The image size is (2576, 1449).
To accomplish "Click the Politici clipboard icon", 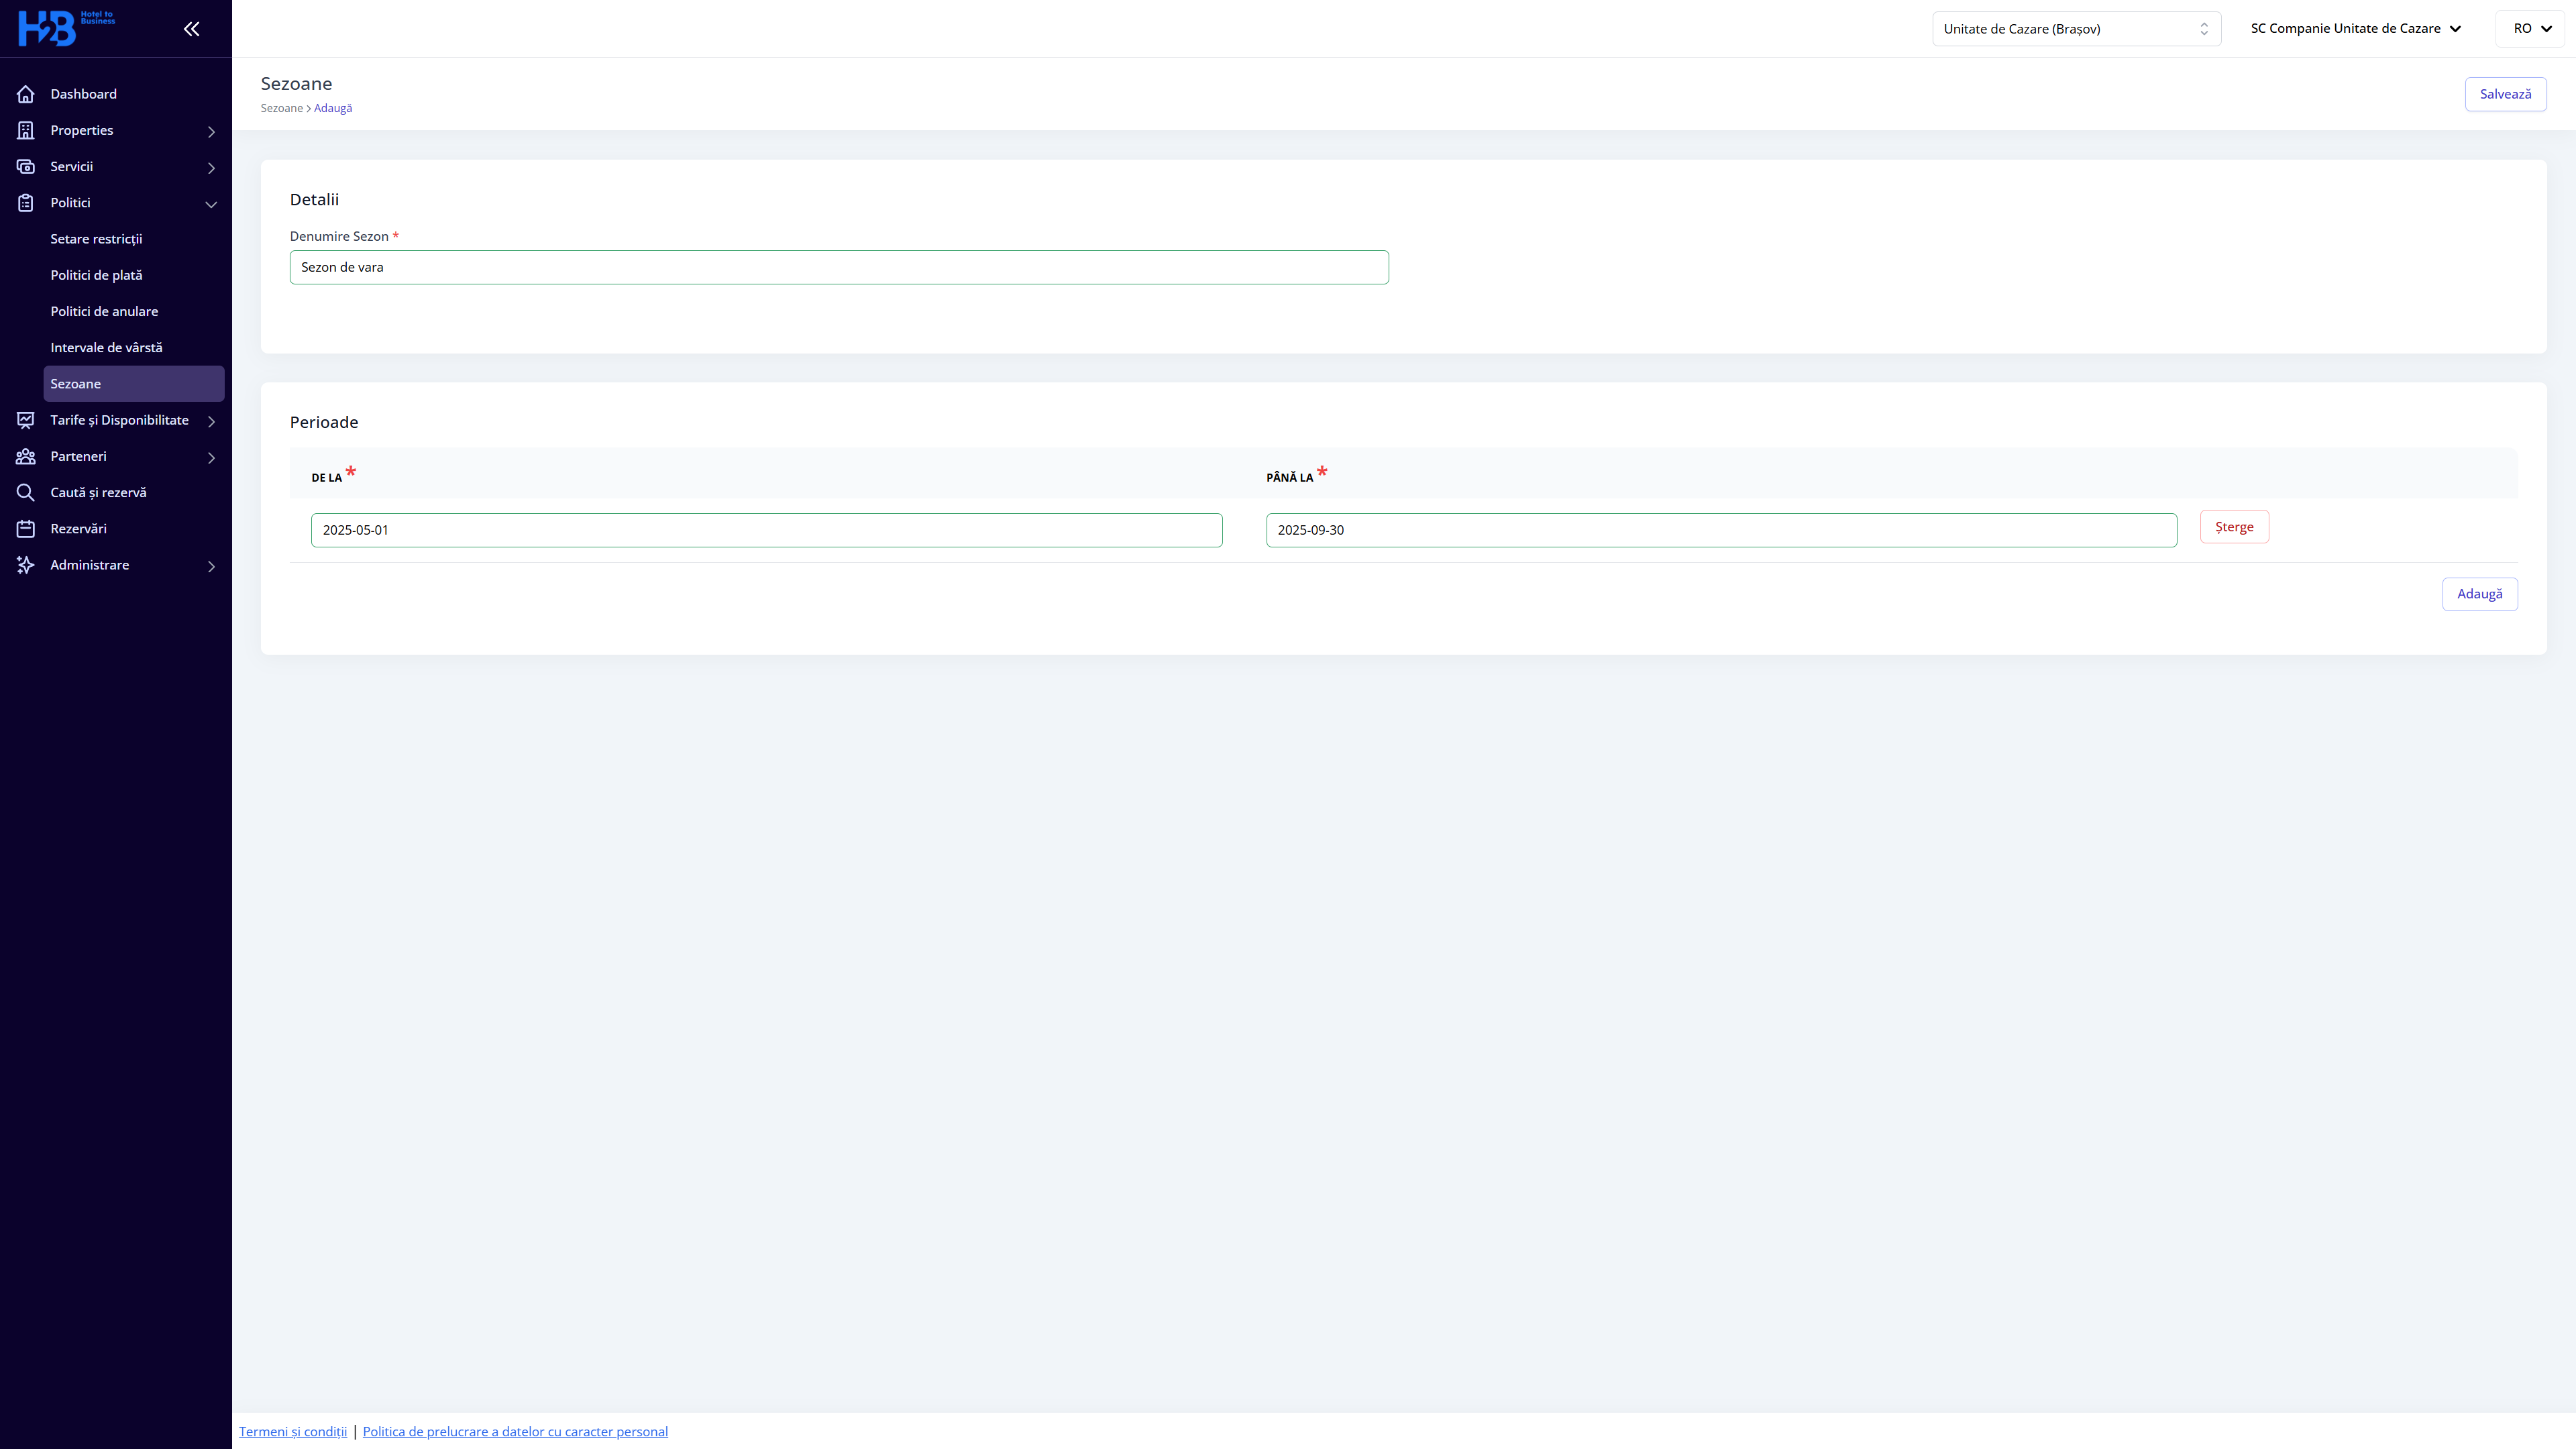I will 26,203.
